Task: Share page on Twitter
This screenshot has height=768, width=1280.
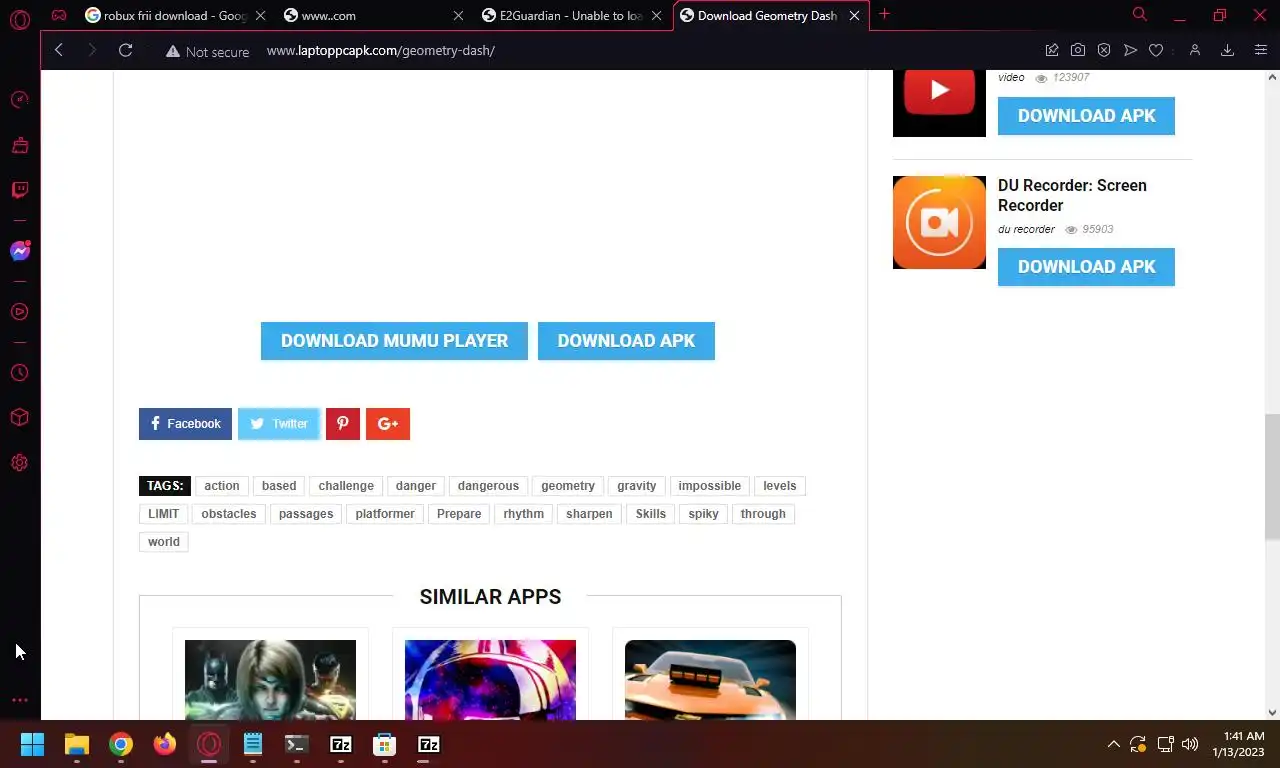Action: 279,424
